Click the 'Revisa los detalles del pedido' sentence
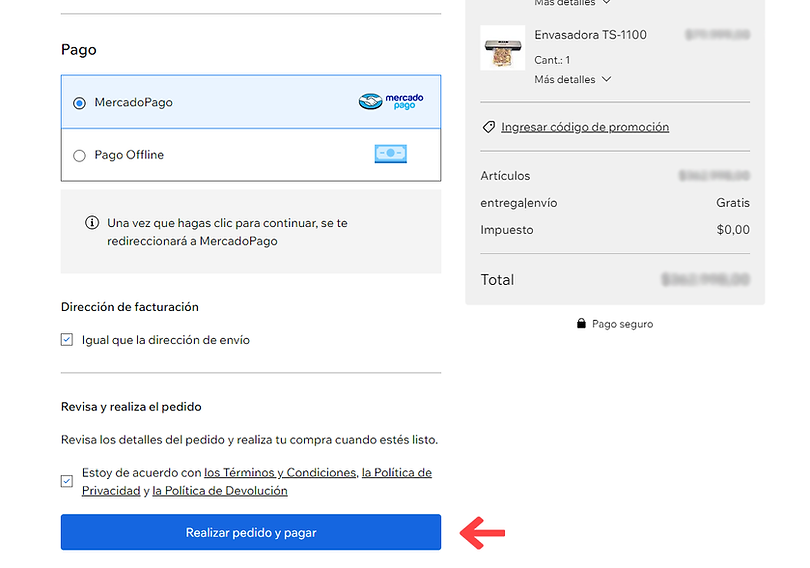This screenshot has width=810, height=568. 250,440
